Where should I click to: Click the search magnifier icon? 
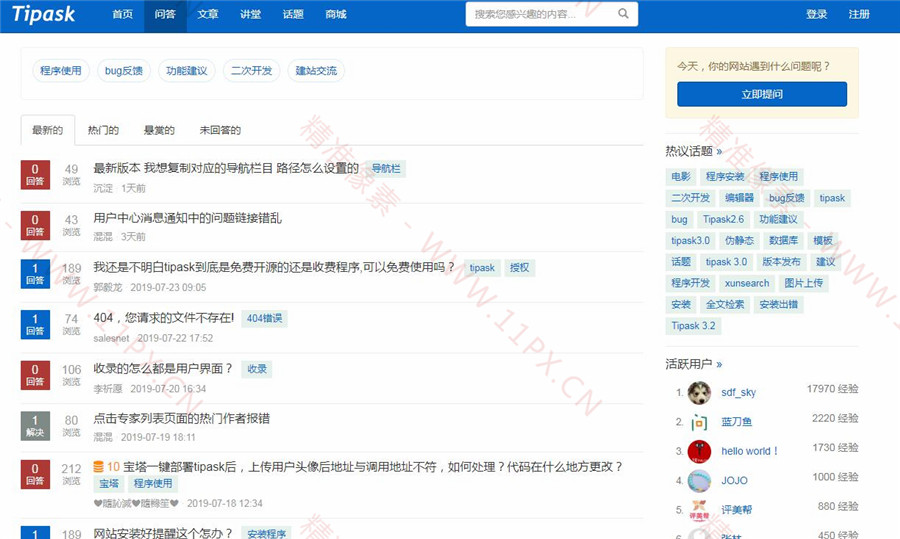(x=623, y=14)
